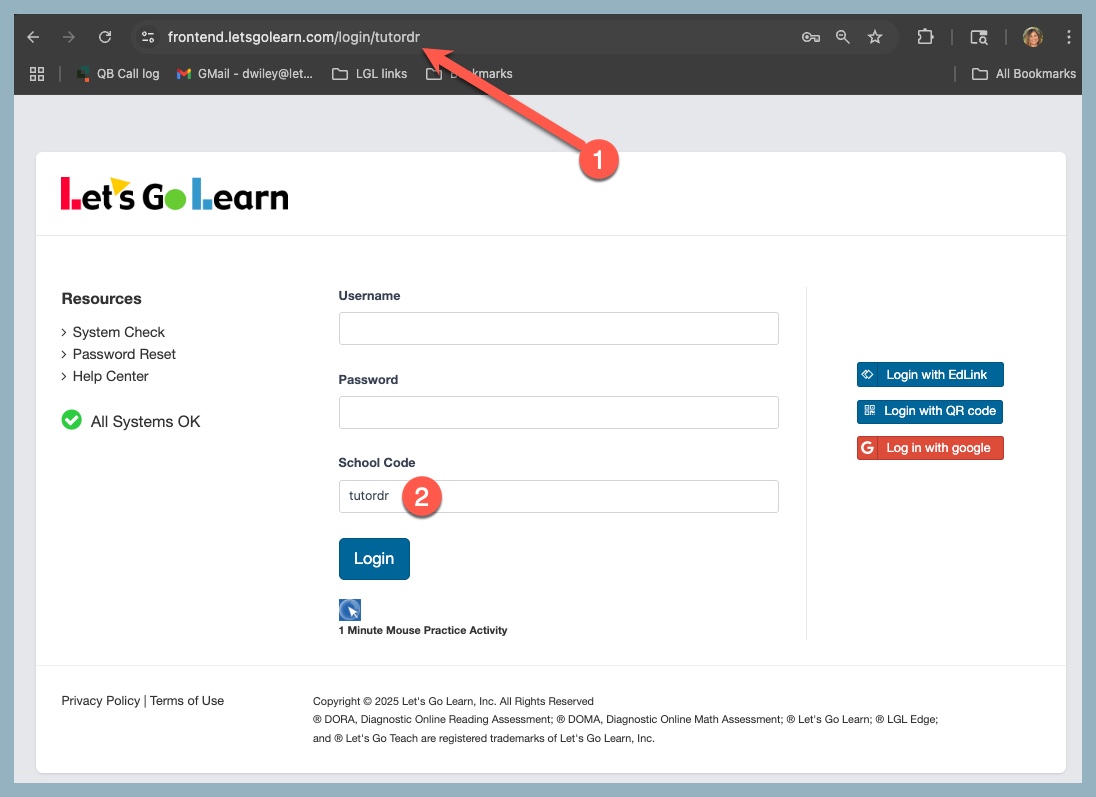Click the School Code input field
This screenshot has width=1096, height=797.
coord(558,496)
